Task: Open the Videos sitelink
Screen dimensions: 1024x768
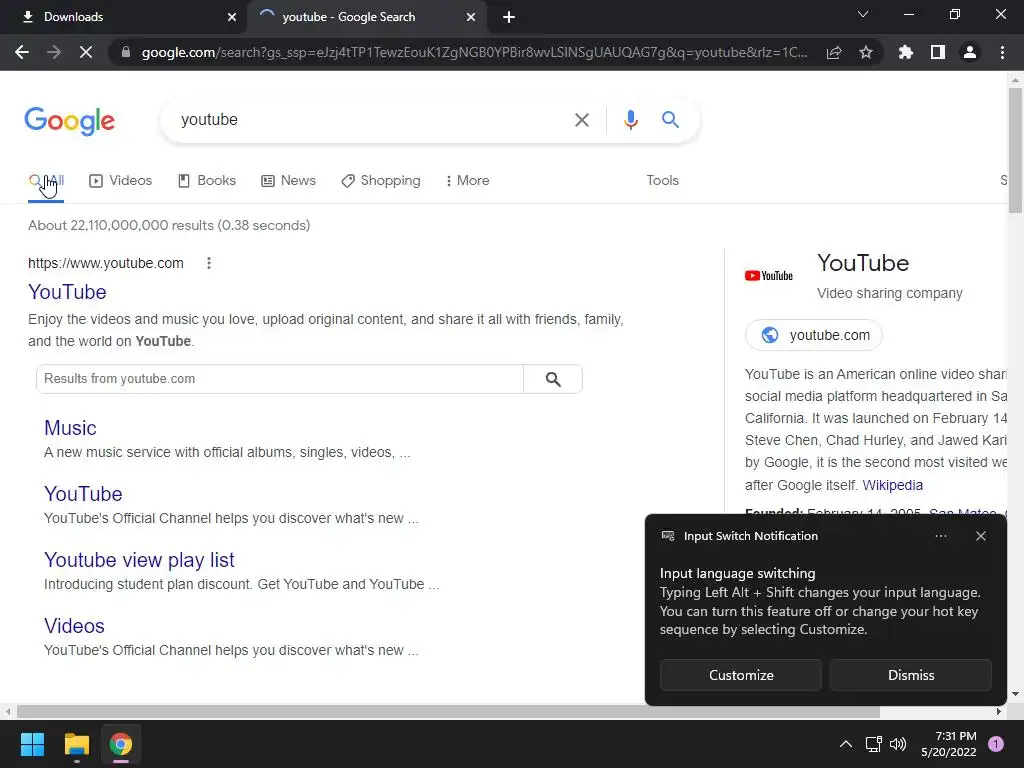Action: (74, 626)
